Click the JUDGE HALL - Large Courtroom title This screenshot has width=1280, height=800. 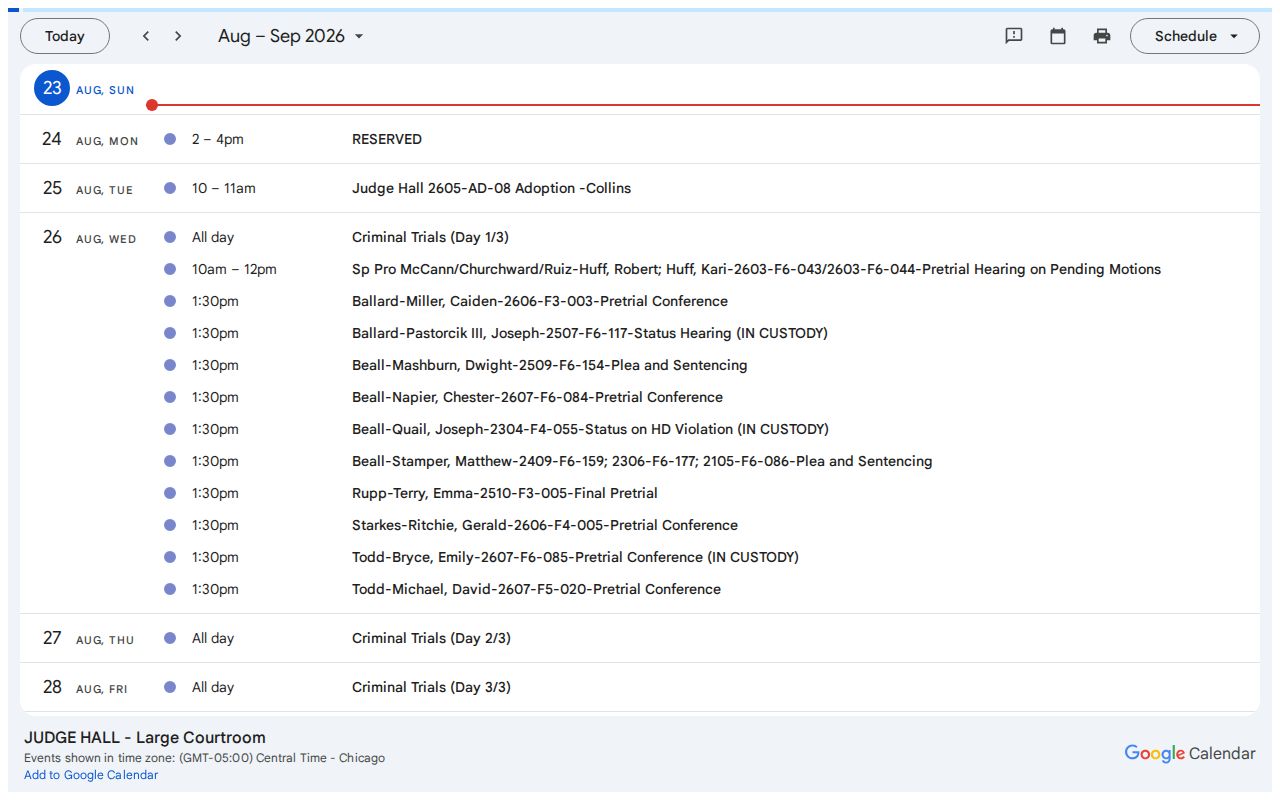tap(145, 738)
